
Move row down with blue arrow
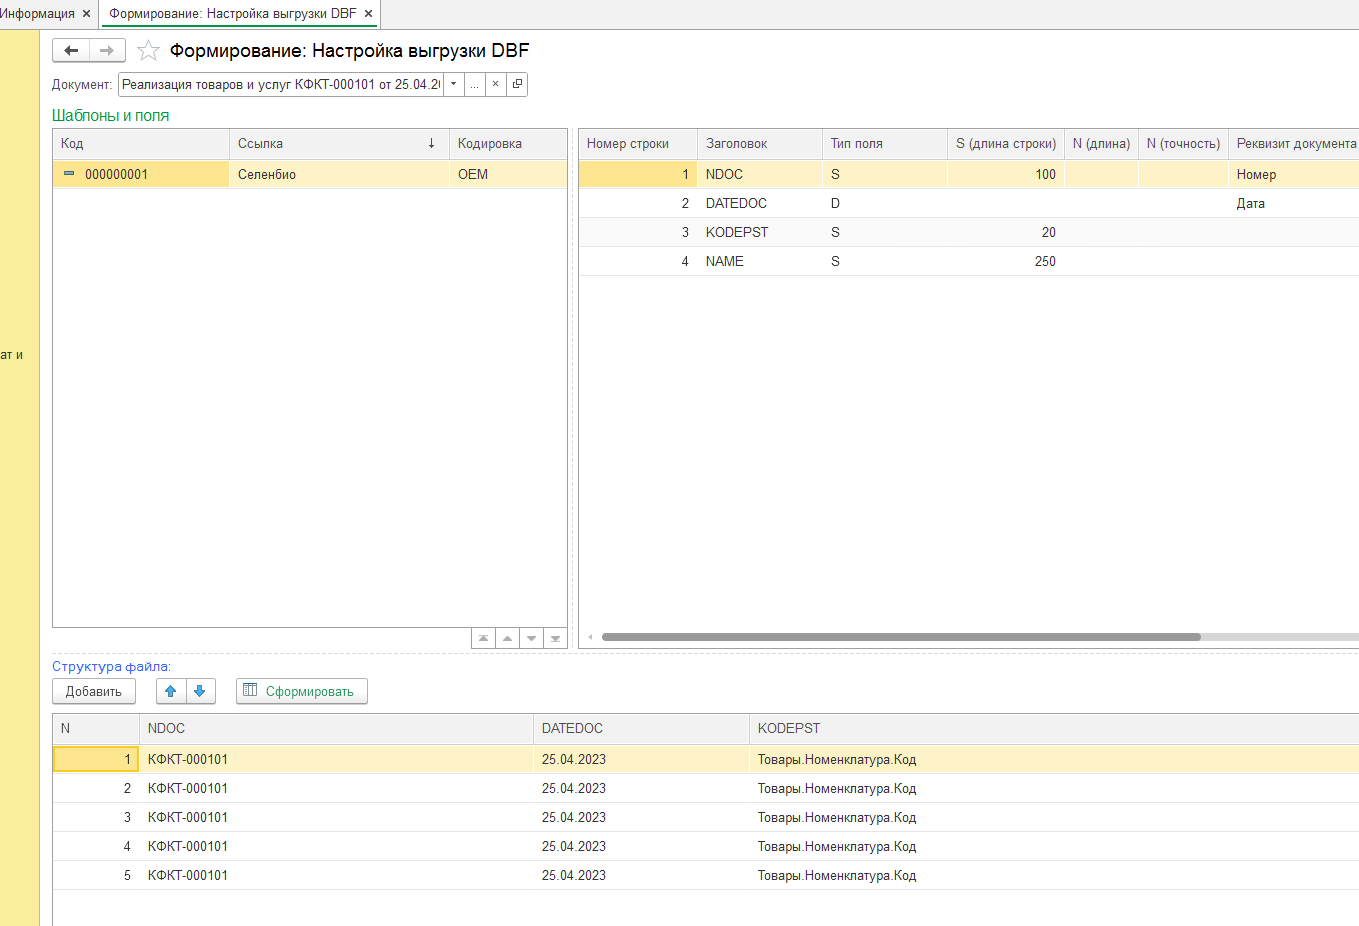(x=200, y=691)
